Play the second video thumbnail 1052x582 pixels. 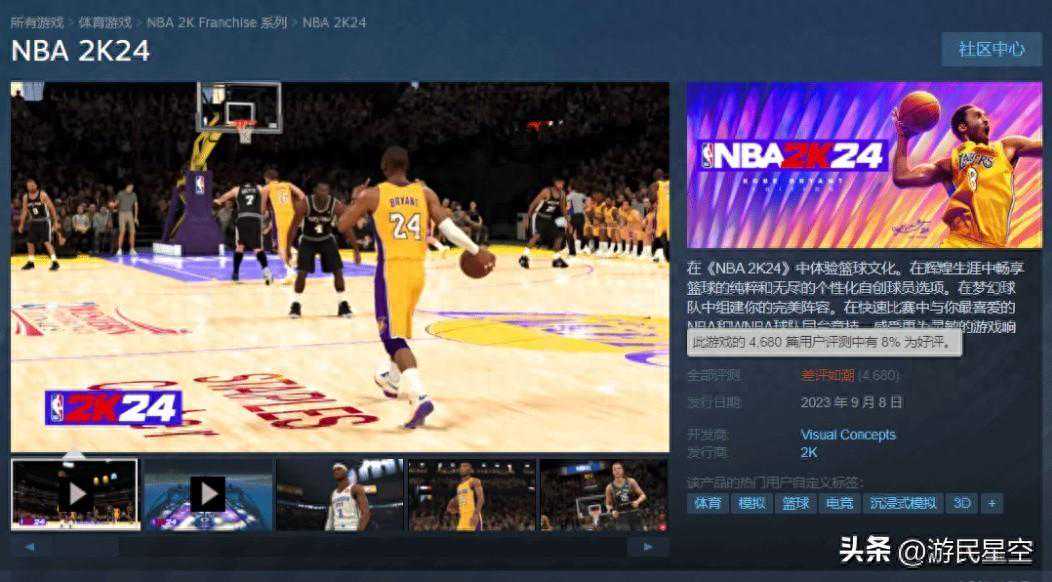coord(207,494)
